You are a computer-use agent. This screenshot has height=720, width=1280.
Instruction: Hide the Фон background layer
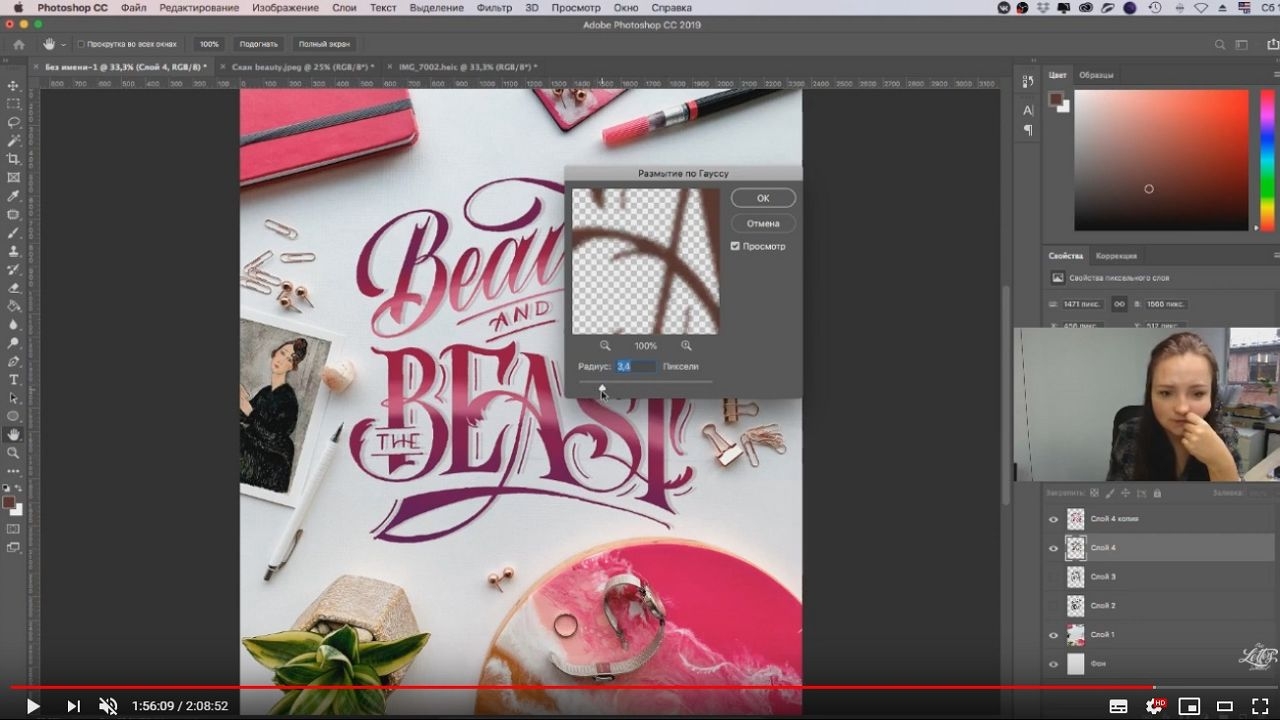[1053, 664]
